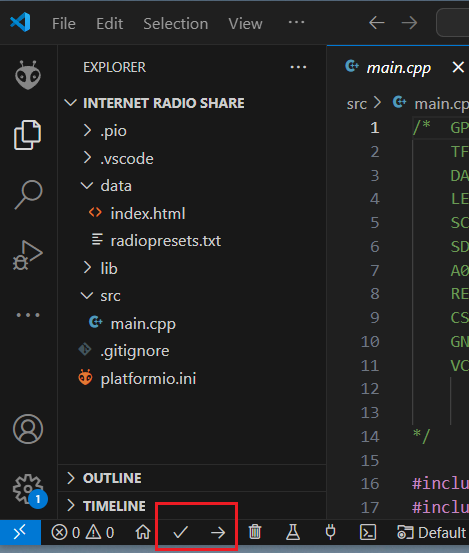Screen dimensions: 469x553
Task: Close the main.cpp editor tab
Action: pyautogui.click(x=458, y=67)
